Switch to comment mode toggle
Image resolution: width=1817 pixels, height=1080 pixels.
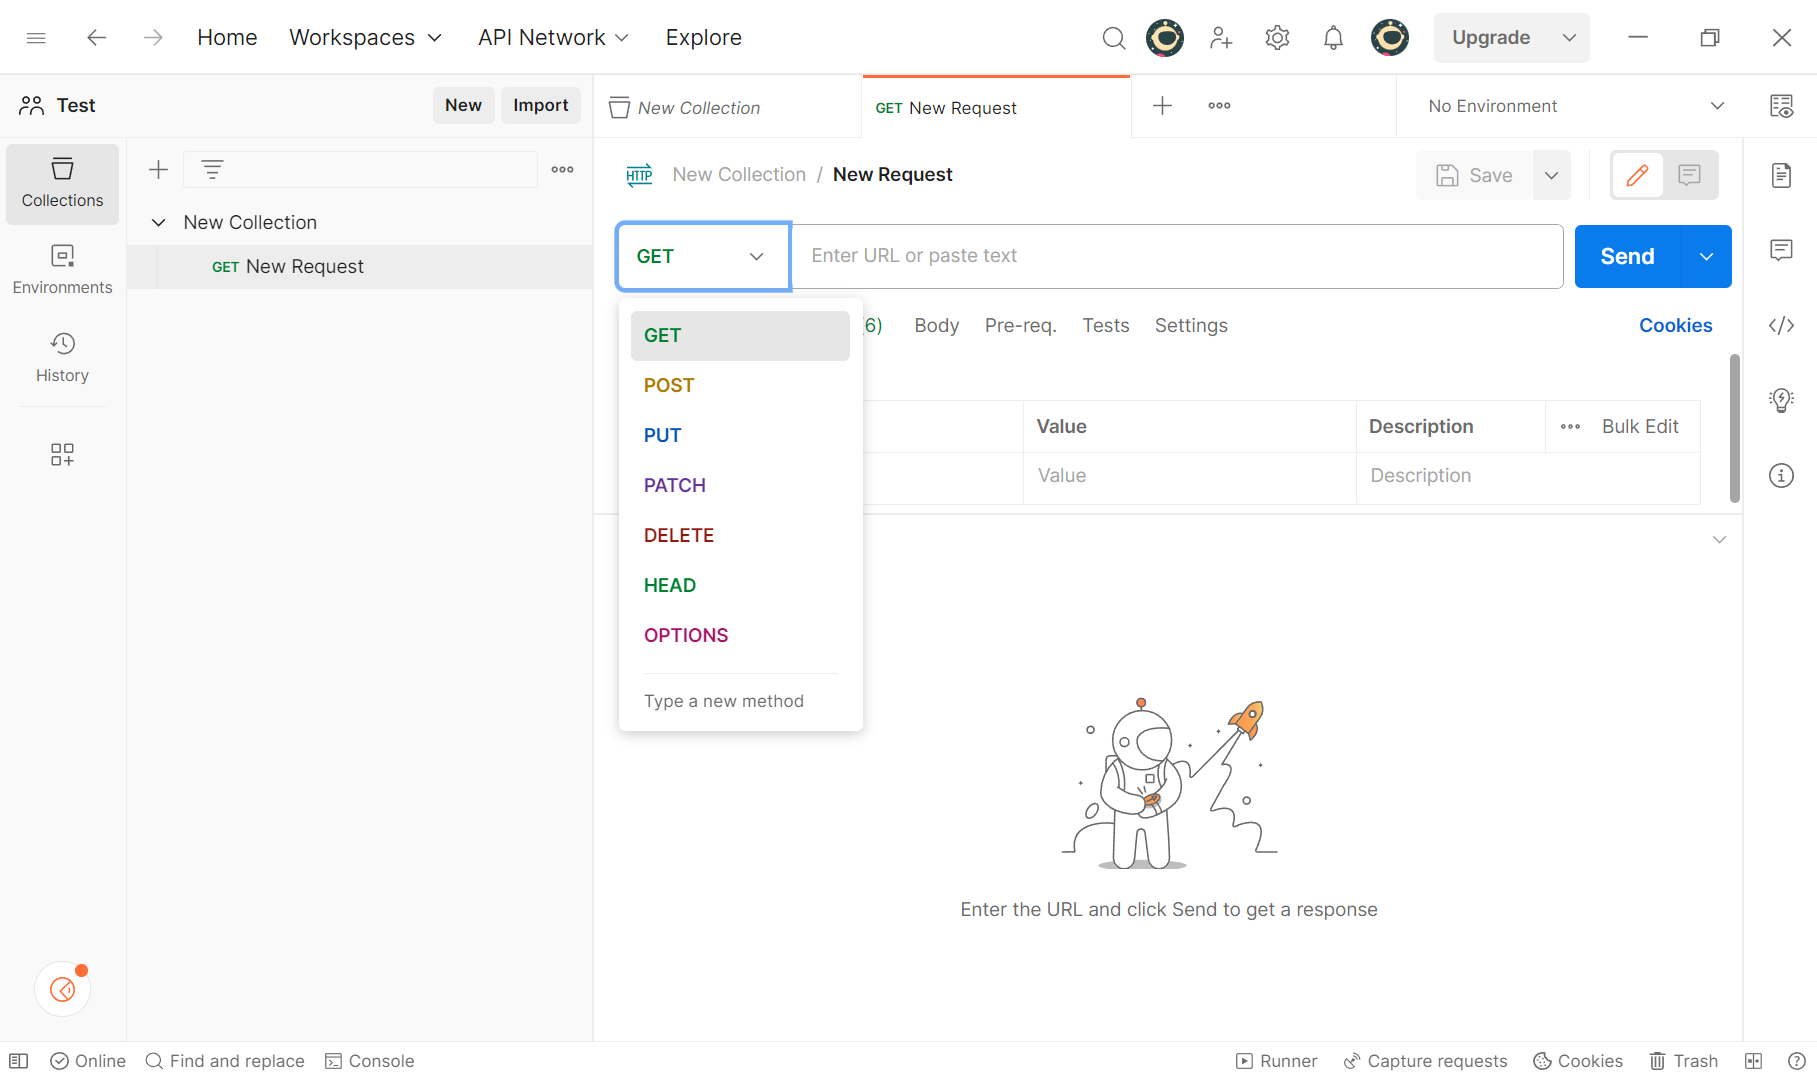click(x=1690, y=176)
